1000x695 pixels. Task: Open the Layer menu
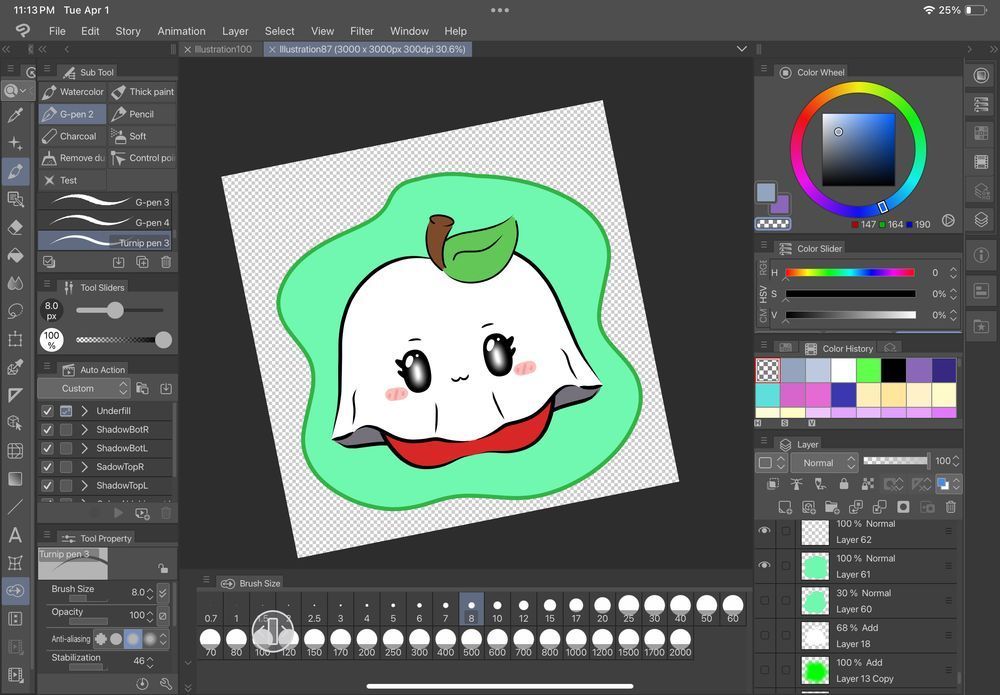pos(235,31)
